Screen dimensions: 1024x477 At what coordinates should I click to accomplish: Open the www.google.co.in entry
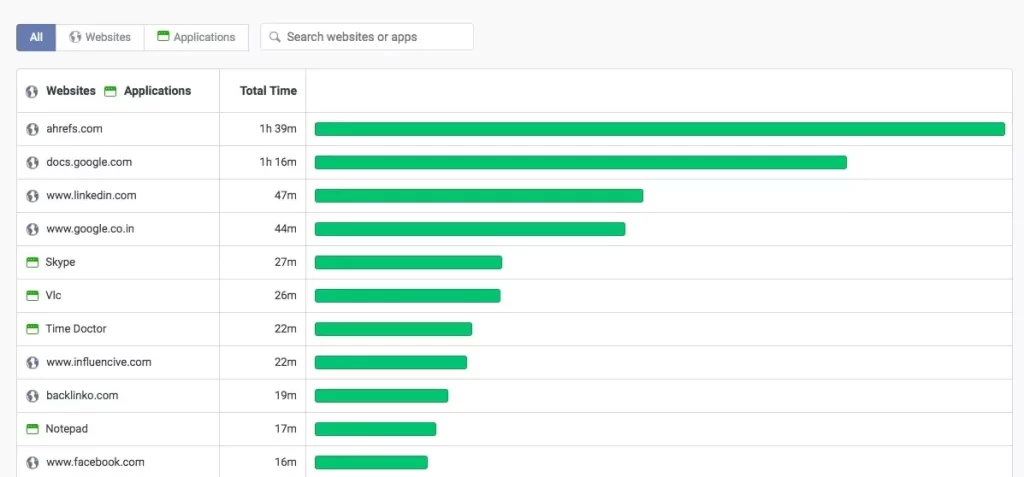click(x=90, y=229)
